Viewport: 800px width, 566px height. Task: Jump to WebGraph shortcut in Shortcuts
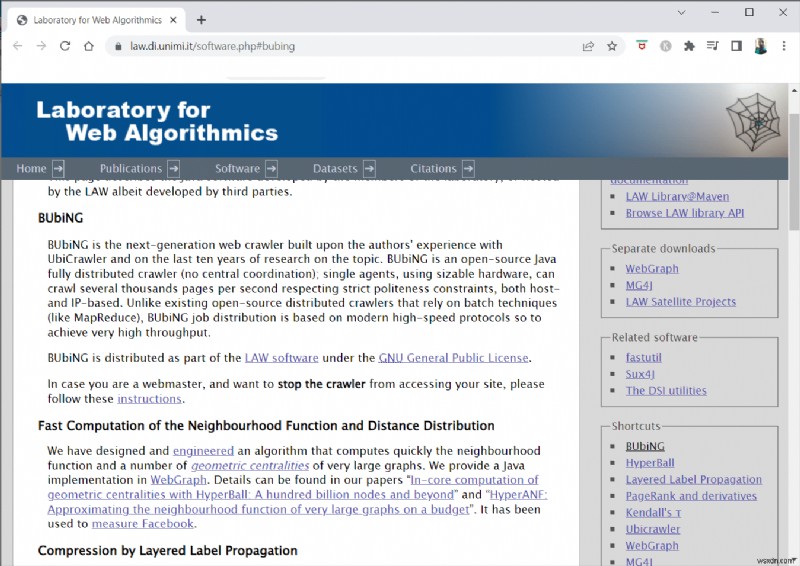[652, 546]
